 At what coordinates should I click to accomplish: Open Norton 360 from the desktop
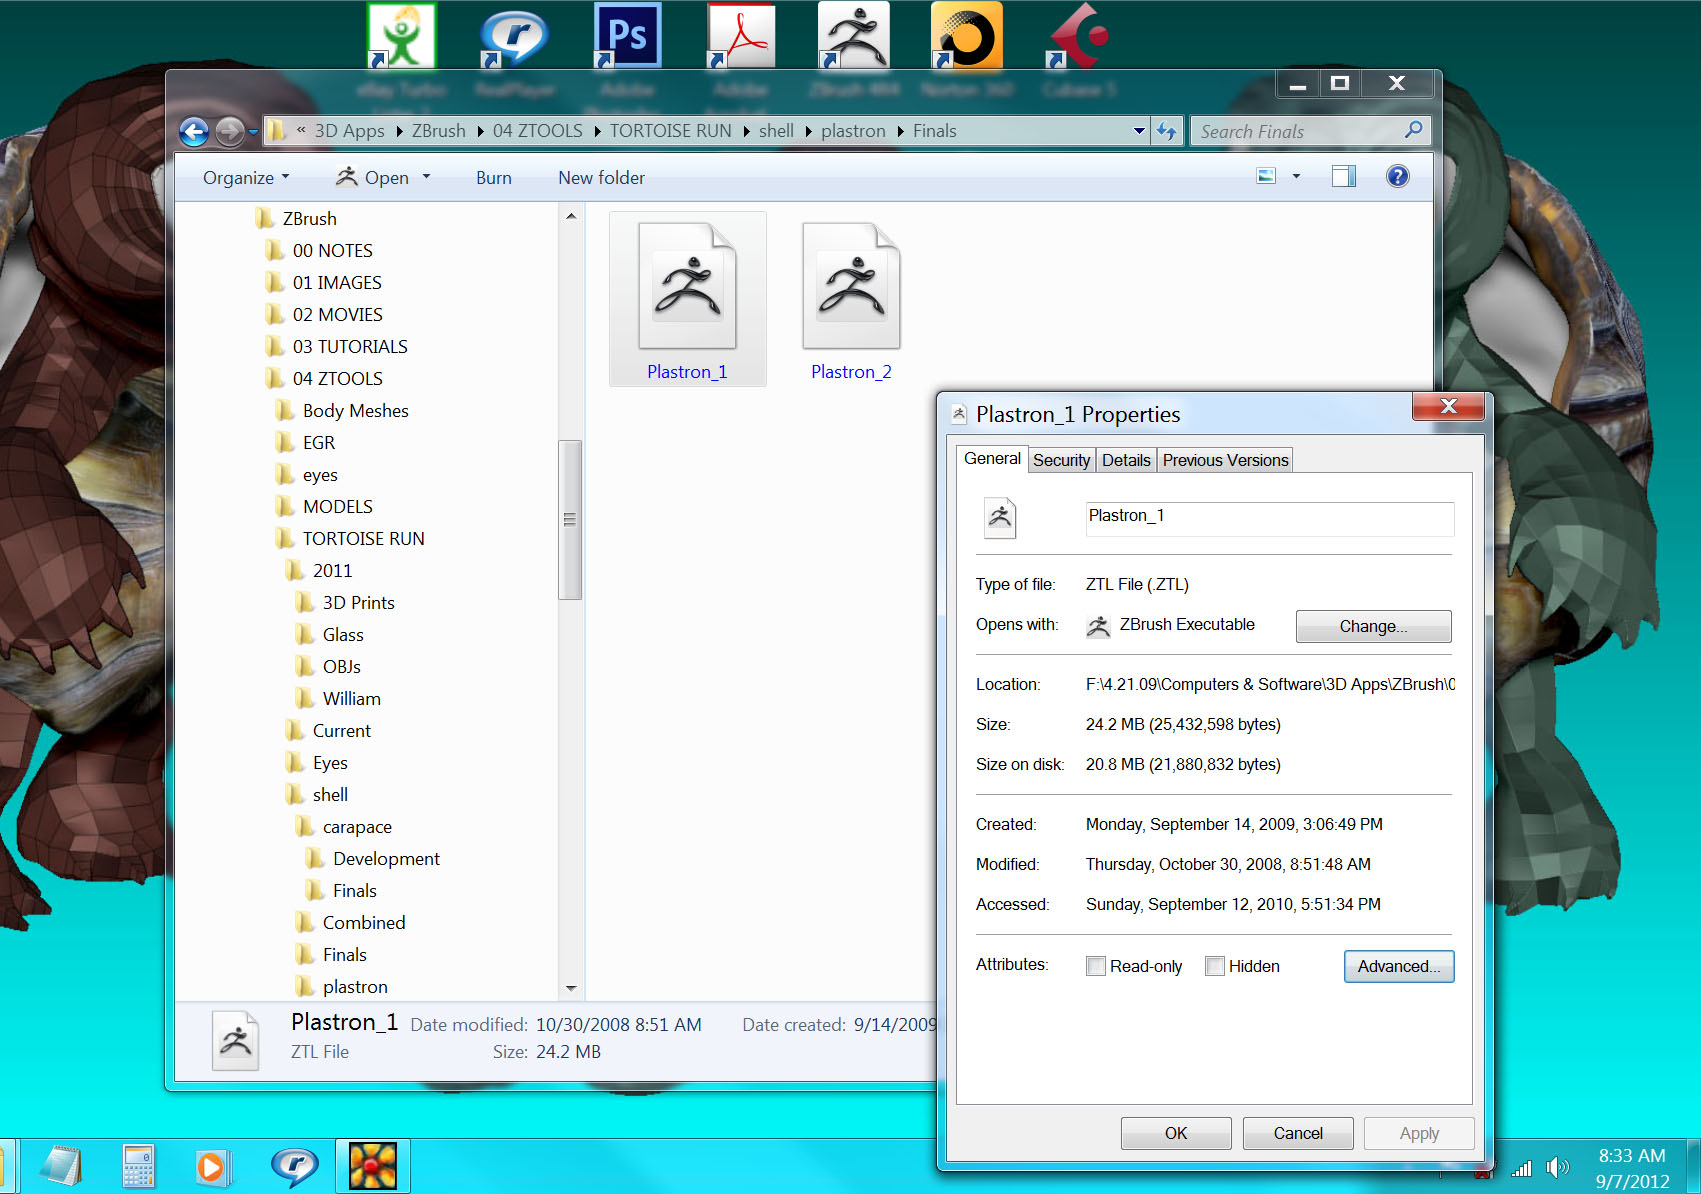tap(966, 35)
